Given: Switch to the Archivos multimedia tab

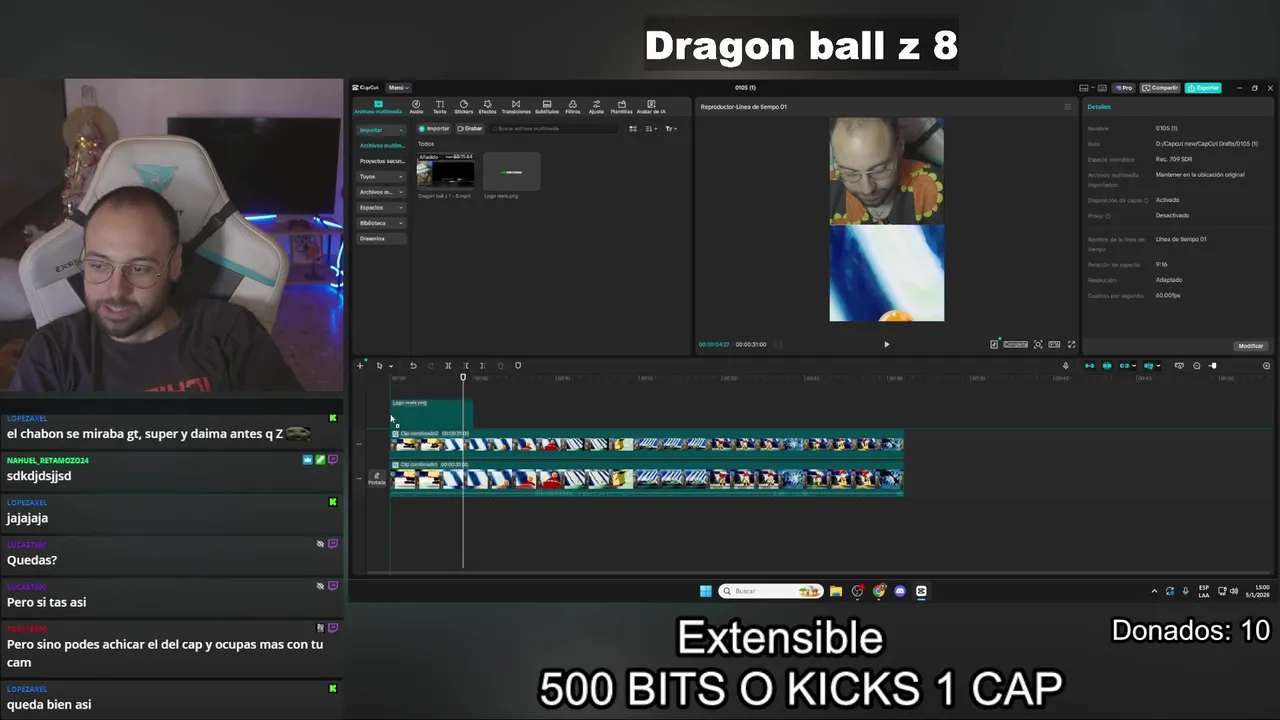Looking at the screenshot, I should tap(378, 107).
